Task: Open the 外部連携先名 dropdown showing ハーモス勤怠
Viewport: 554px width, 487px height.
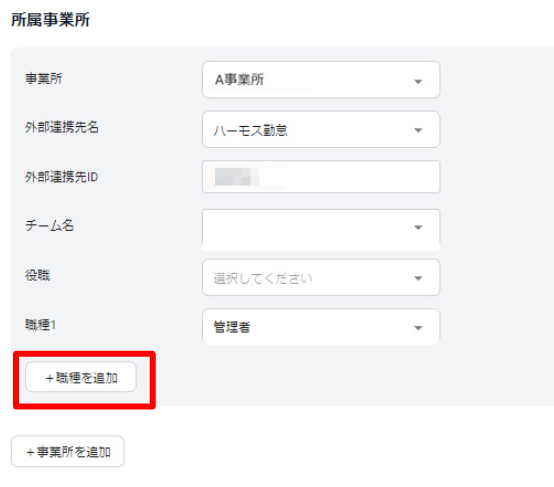Action: pyautogui.click(x=321, y=129)
